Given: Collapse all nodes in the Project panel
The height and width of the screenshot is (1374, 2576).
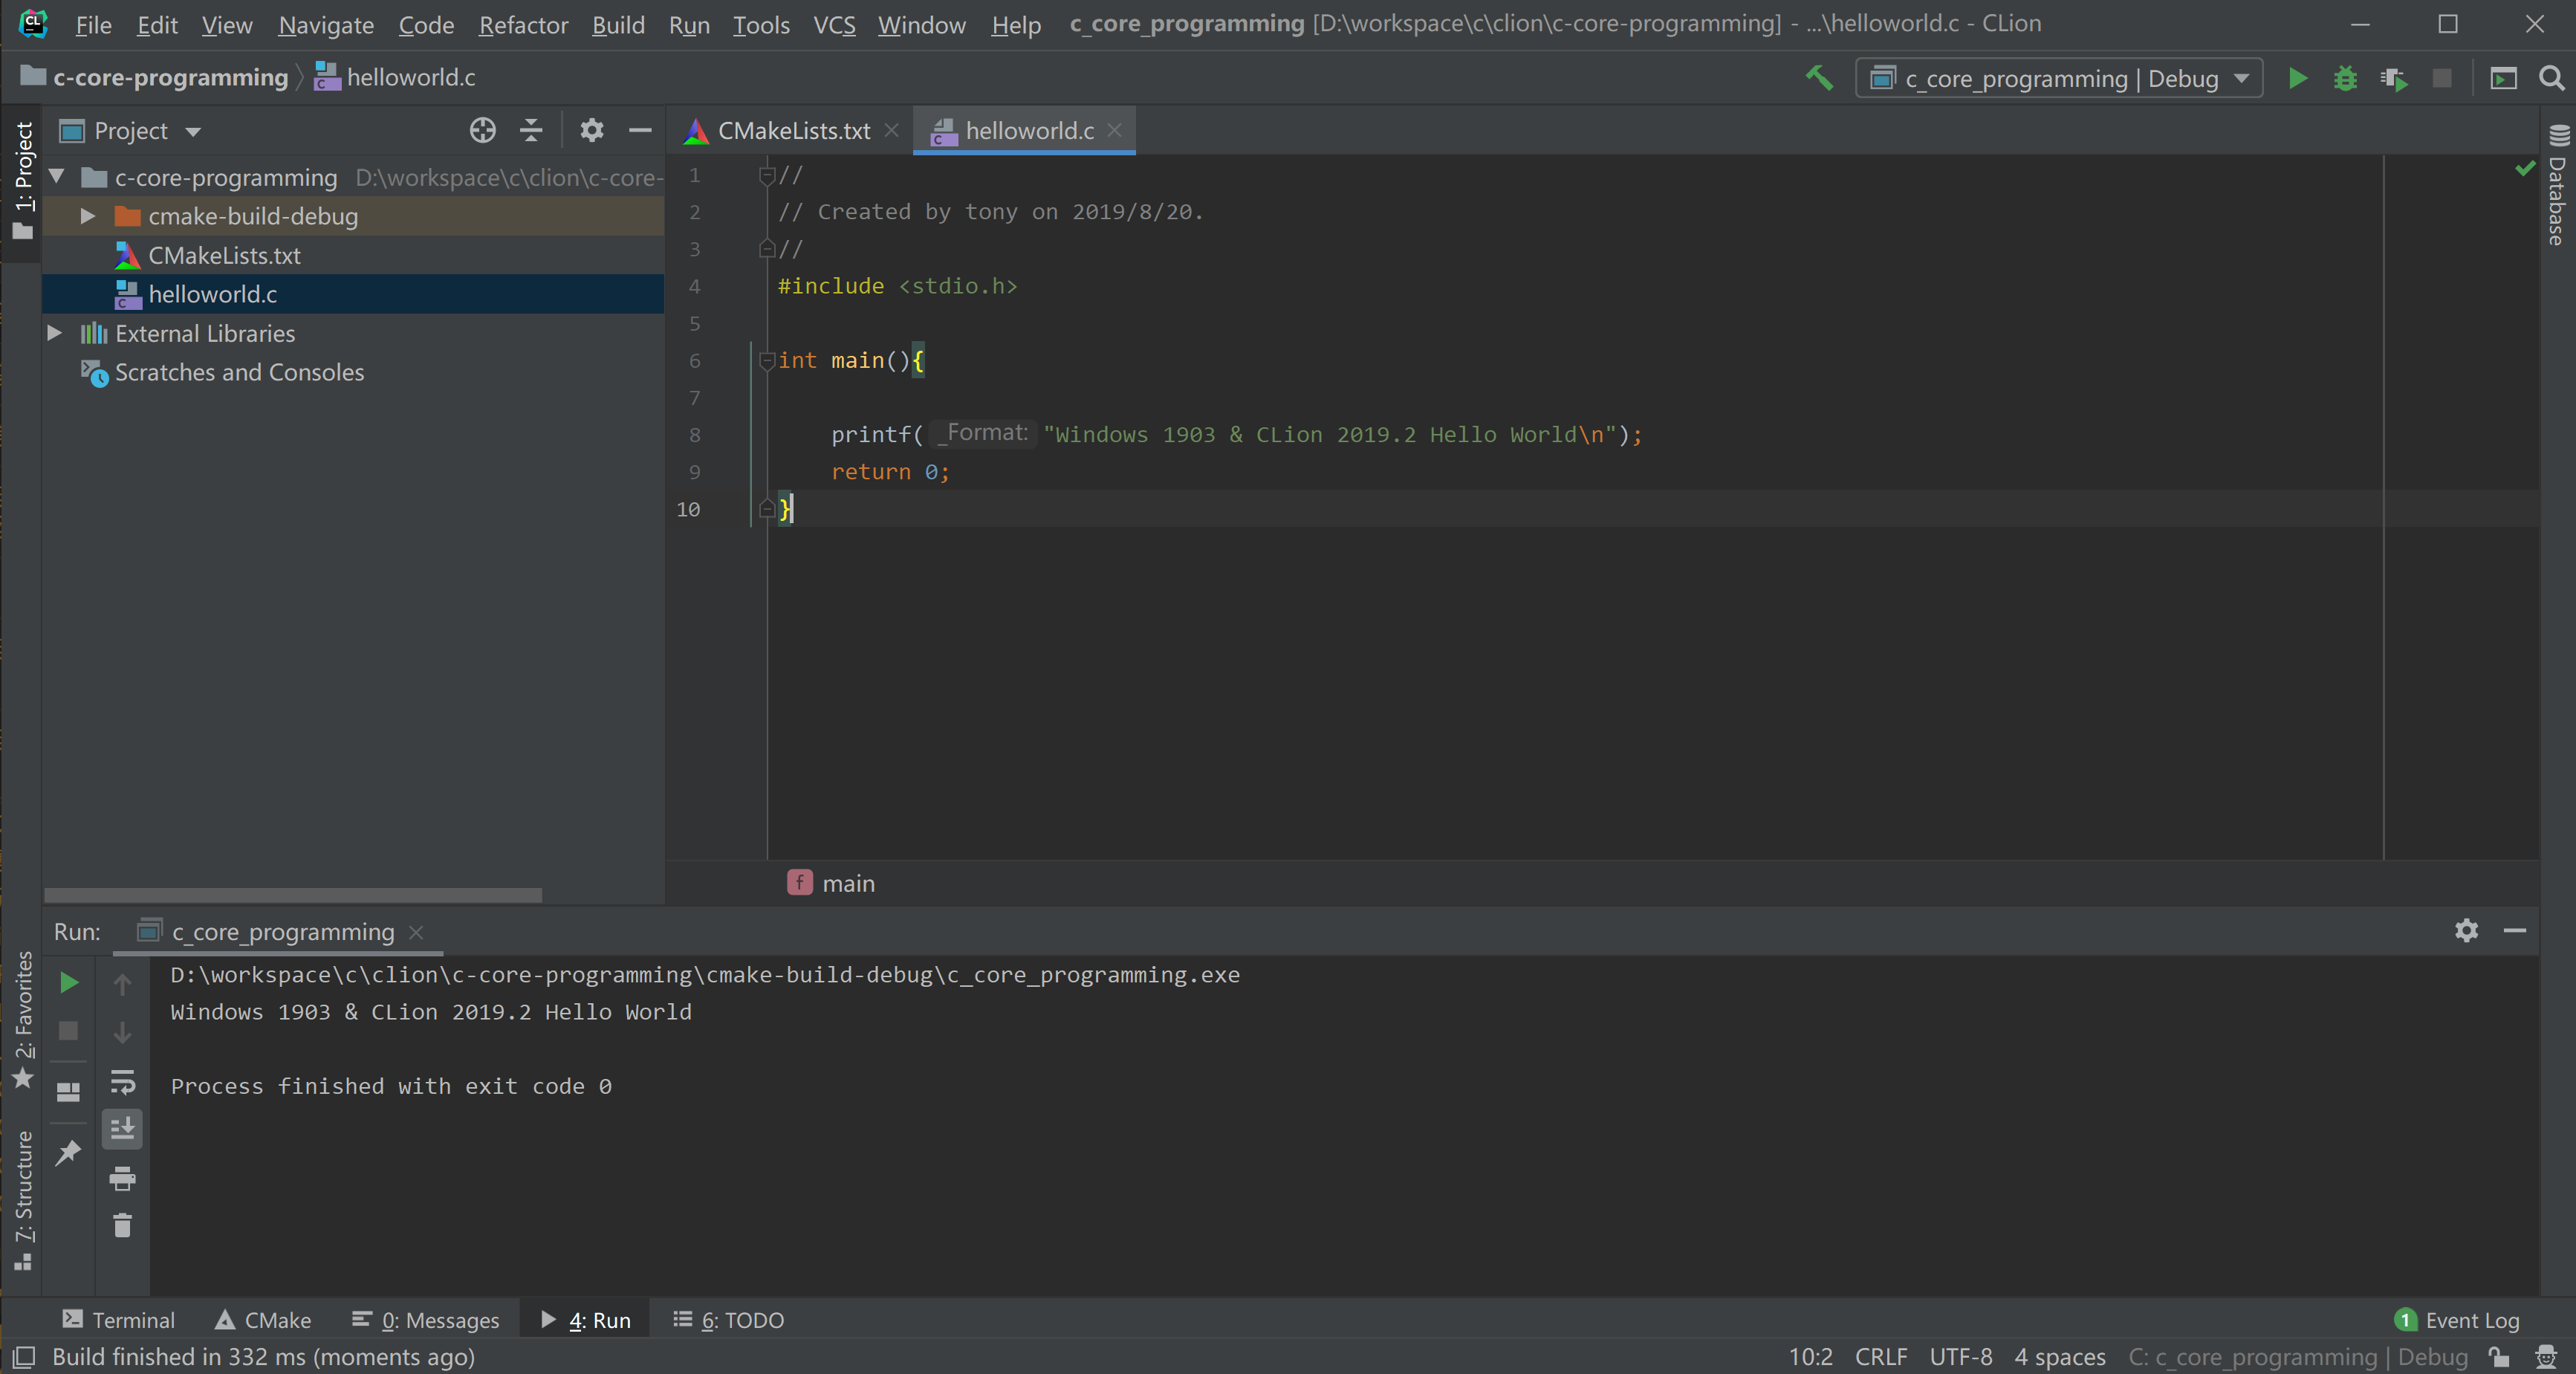Looking at the screenshot, I should (530, 130).
